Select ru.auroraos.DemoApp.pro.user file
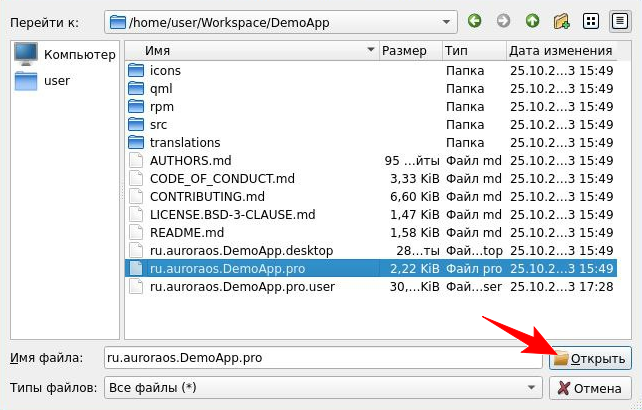The width and height of the screenshot is (642, 410). tap(242, 287)
